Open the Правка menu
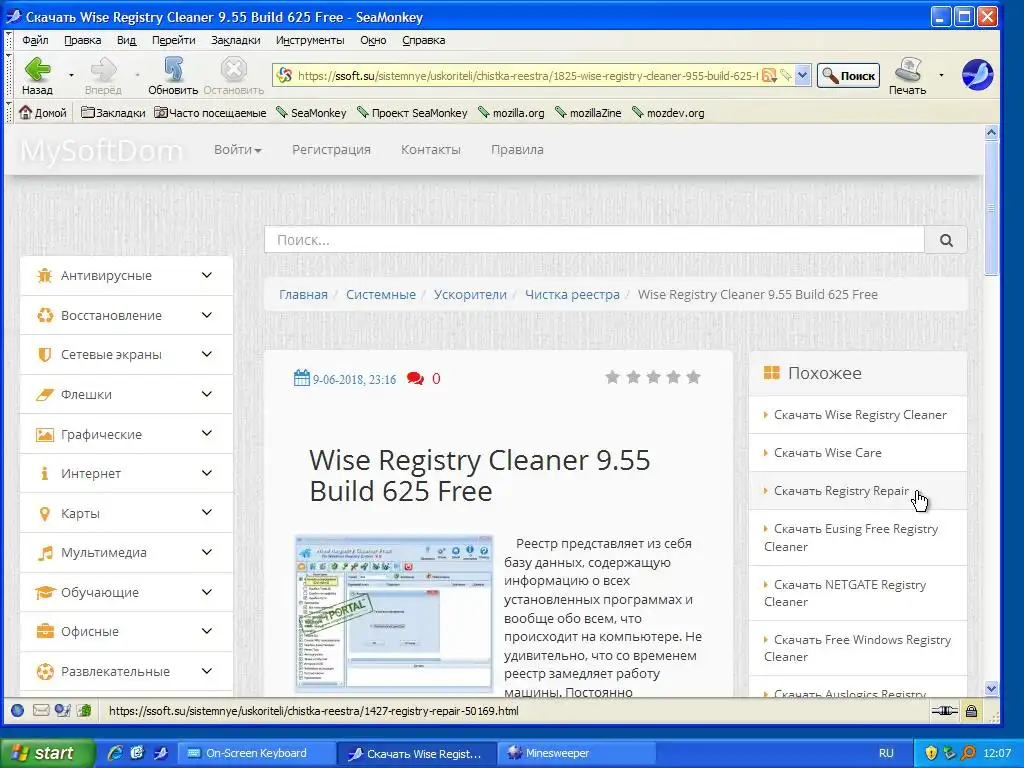Viewport: 1024px width, 768px height. pyautogui.click(x=82, y=40)
